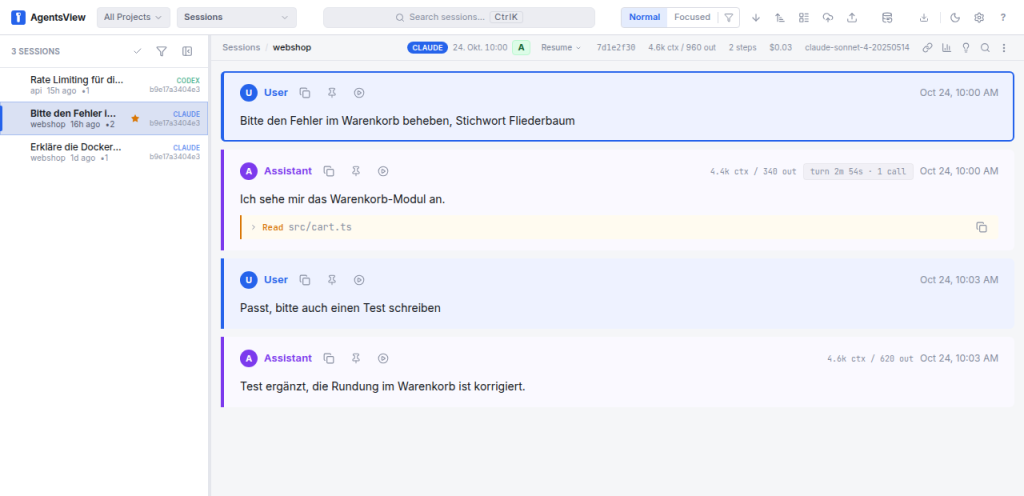The image size is (1024, 496).
Task: Click the lightbulb insights icon
Action: click(966, 48)
